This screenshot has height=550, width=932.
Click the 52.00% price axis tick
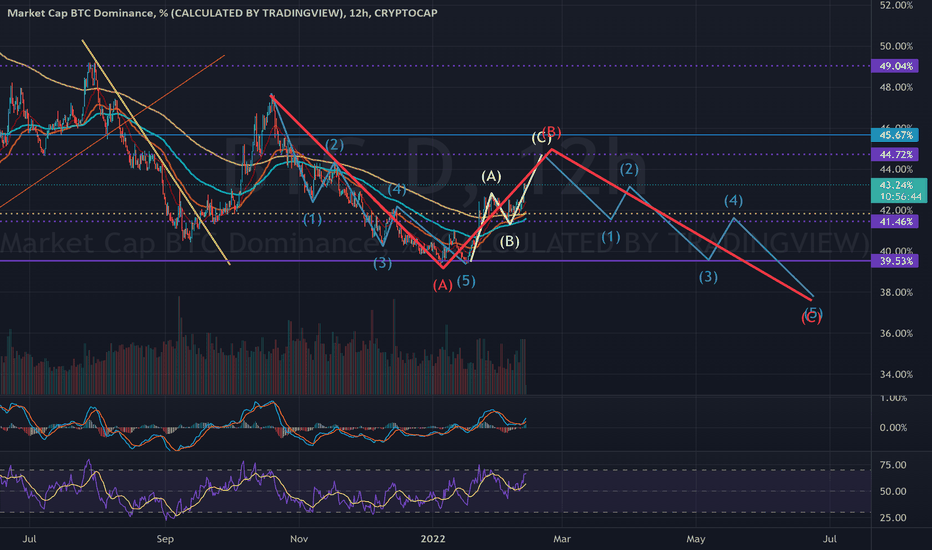coord(896,5)
